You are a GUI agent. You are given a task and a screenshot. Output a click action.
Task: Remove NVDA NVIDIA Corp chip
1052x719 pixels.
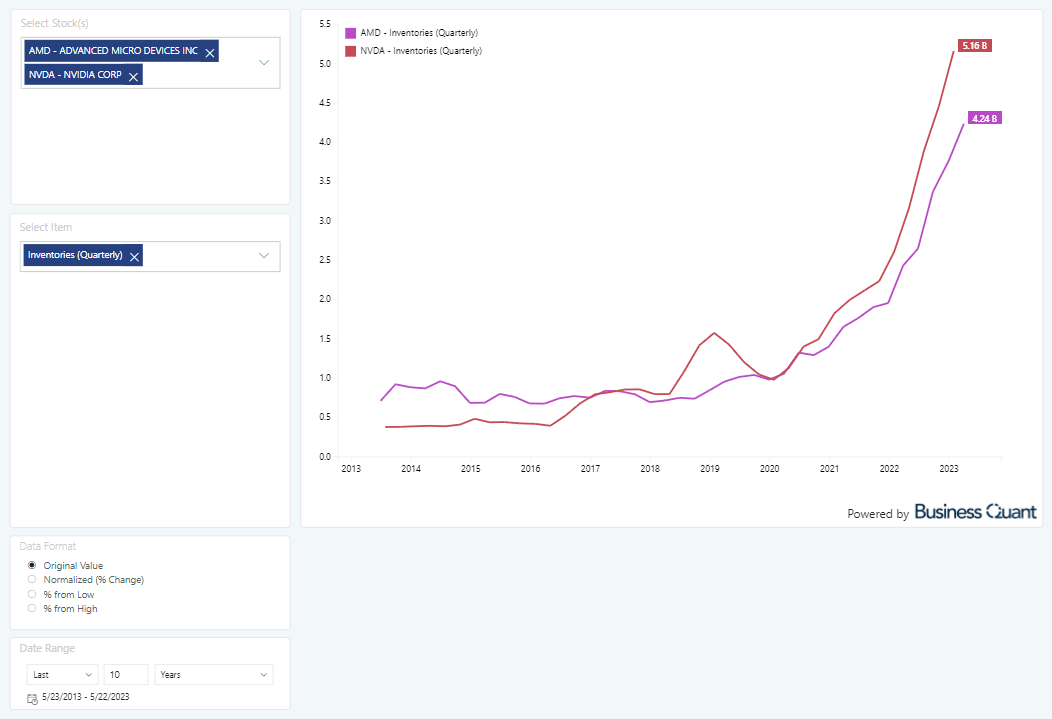coord(133,77)
